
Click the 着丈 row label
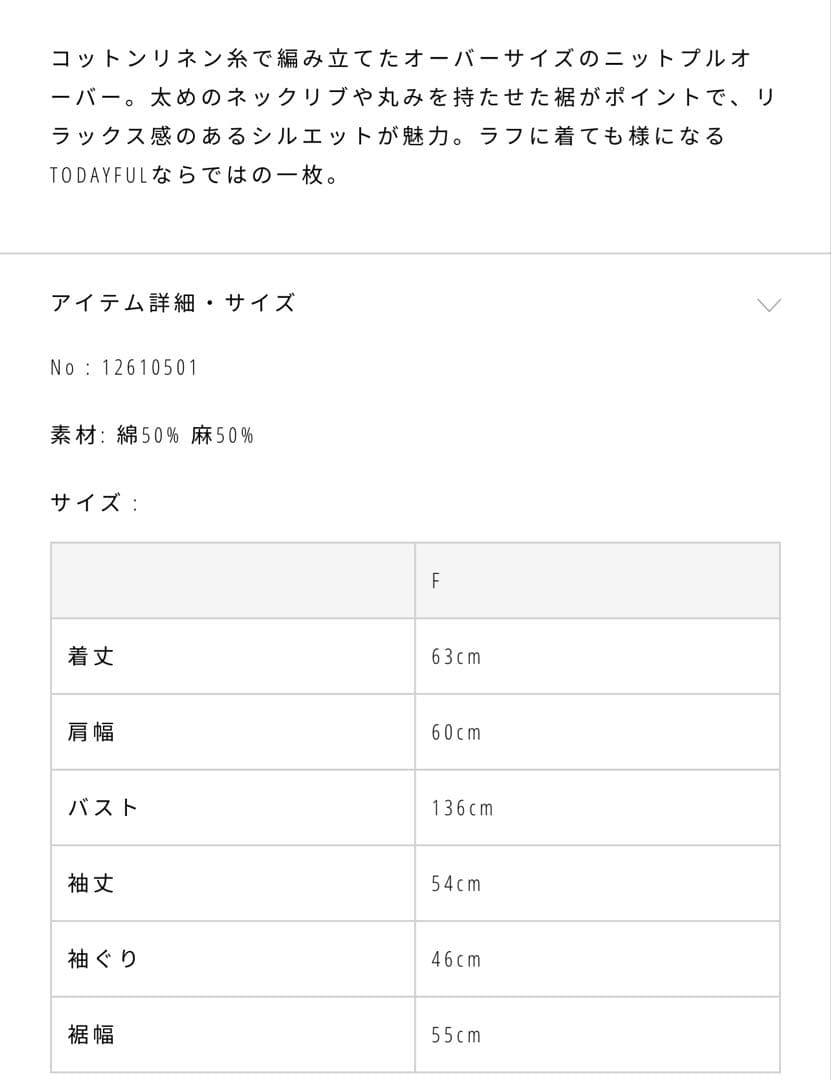click(91, 657)
